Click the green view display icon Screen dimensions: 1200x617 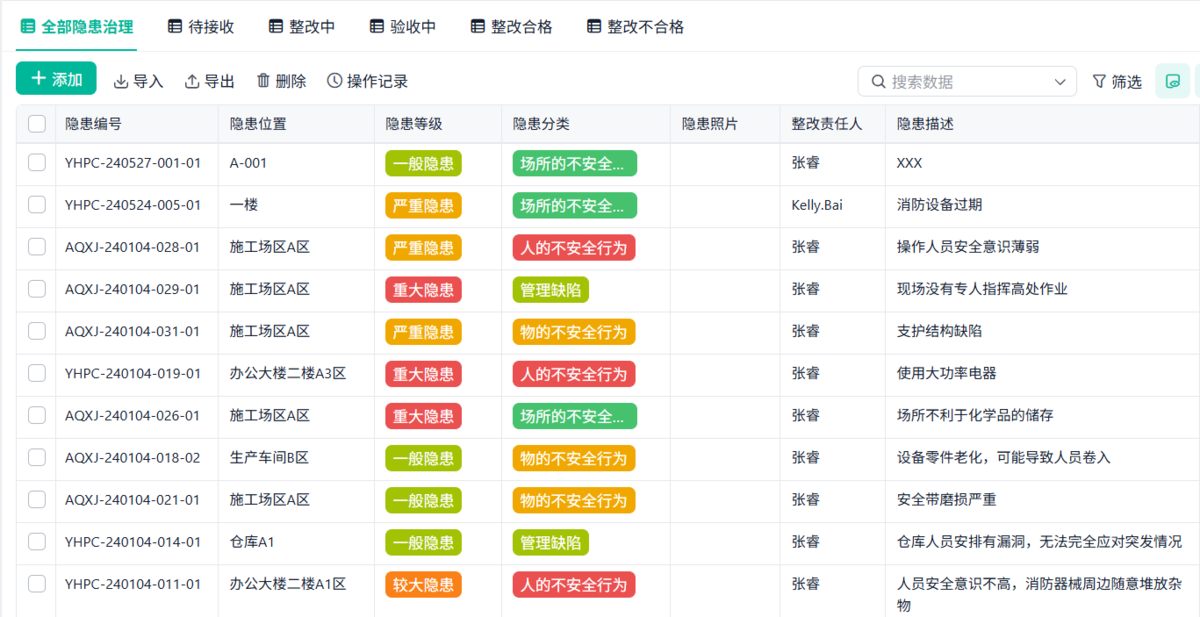click(1173, 81)
